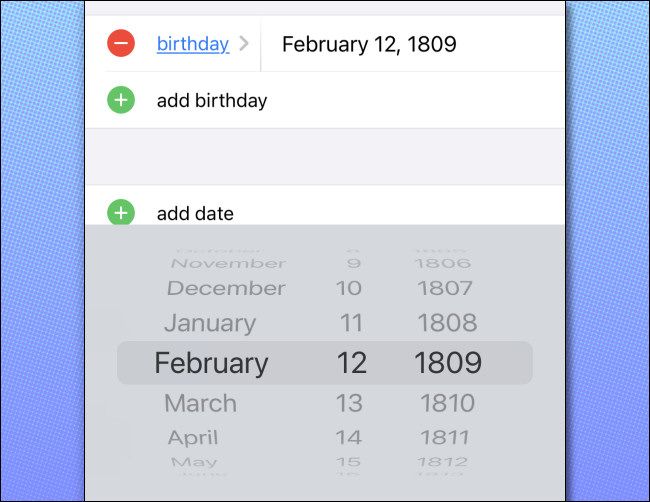Image resolution: width=650 pixels, height=502 pixels.
Task: Tap the February 12, 1809 date field
Action: pyautogui.click(x=369, y=44)
